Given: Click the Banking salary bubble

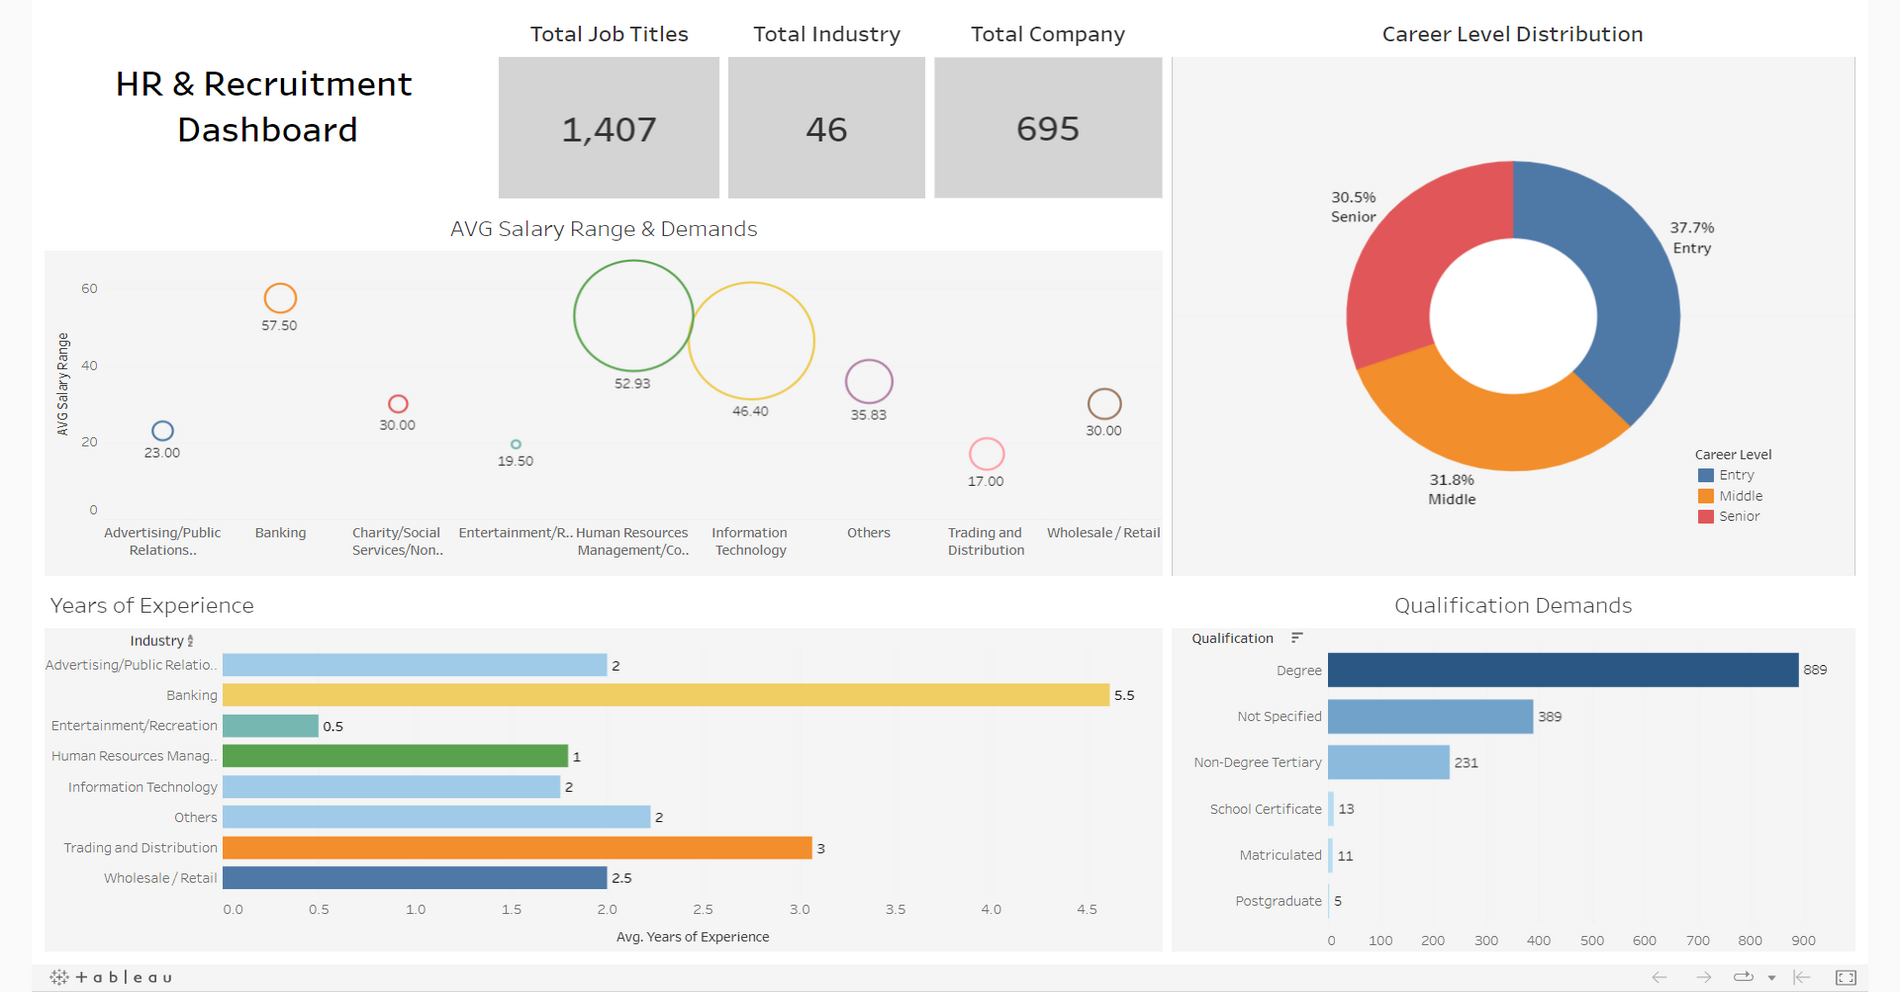Looking at the screenshot, I should pos(280,298).
